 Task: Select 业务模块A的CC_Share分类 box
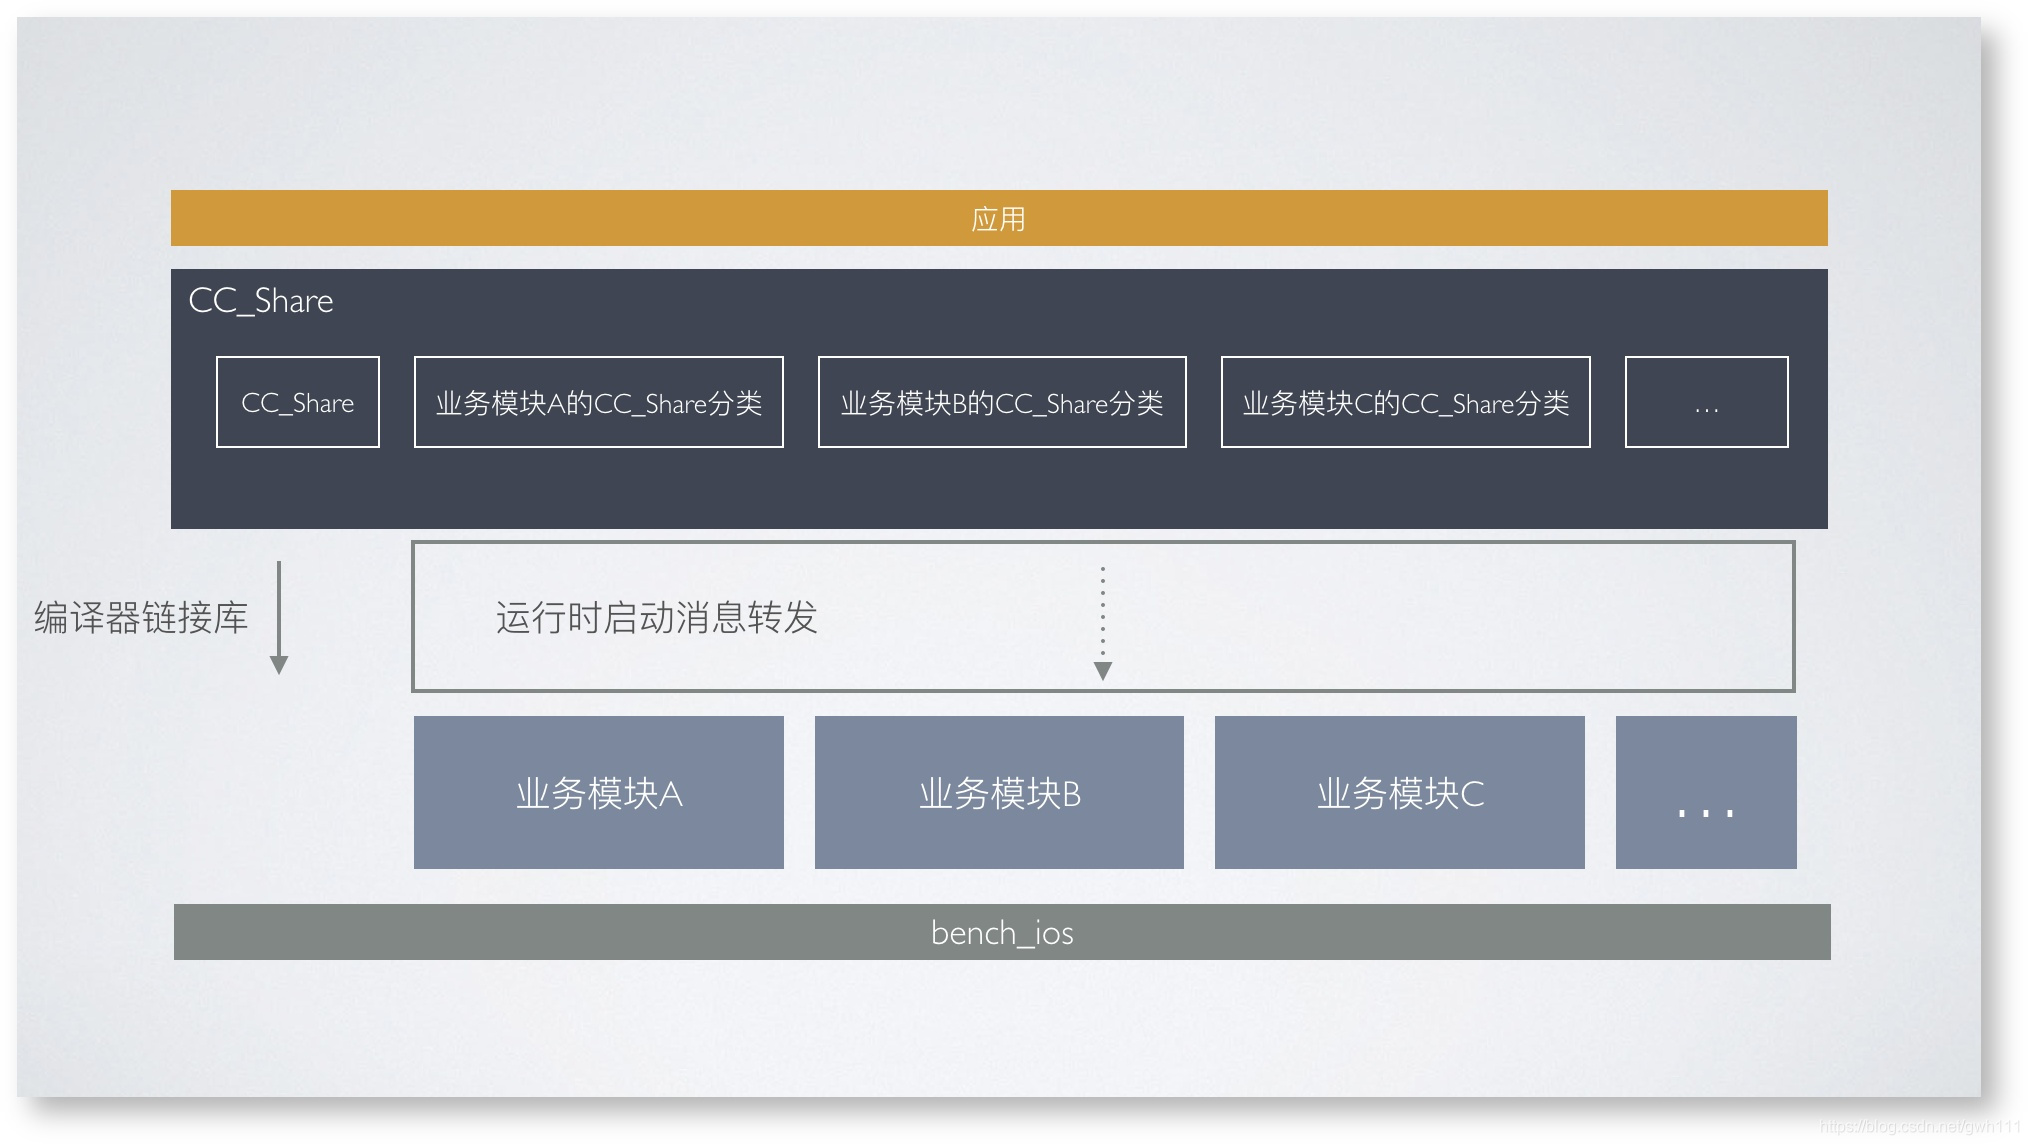598,402
